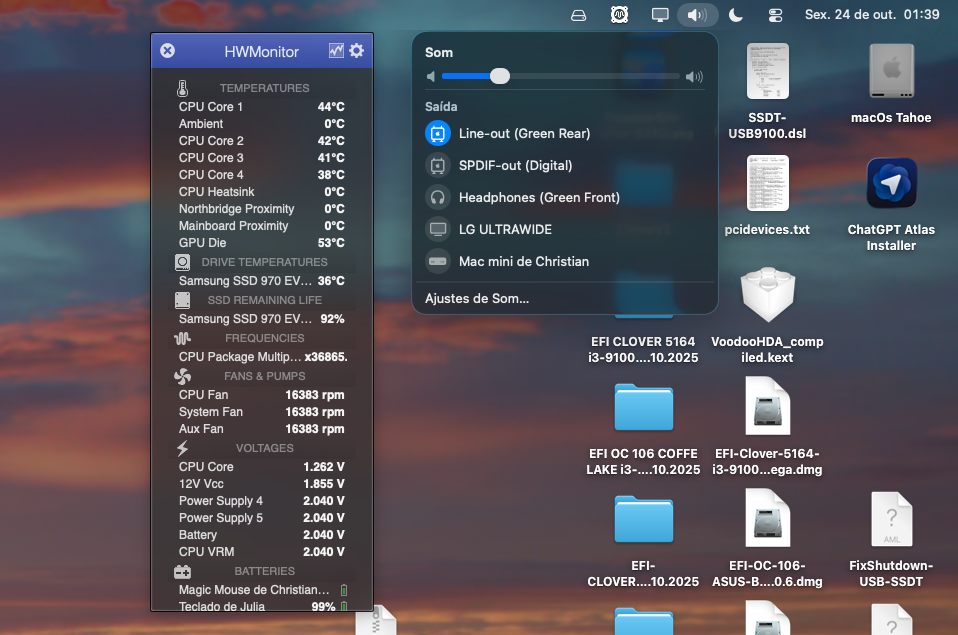The width and height of the screenshot is (958, 635).
Task: Select SSDT-USB9100.dsl file icon
Action: (767, 71)
